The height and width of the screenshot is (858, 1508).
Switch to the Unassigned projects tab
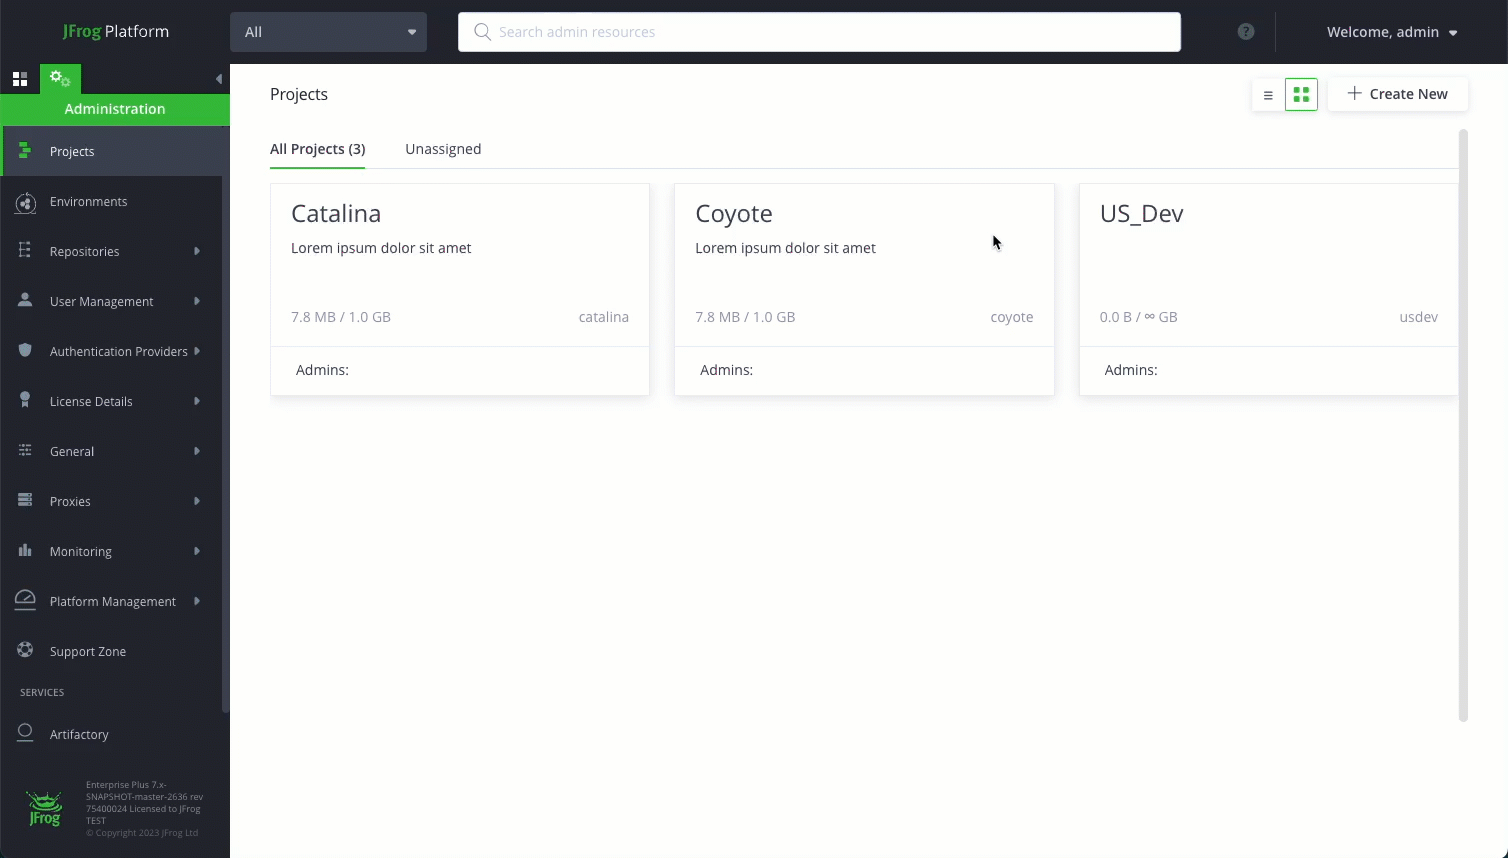pyautogui.click(x=443, y=148)
